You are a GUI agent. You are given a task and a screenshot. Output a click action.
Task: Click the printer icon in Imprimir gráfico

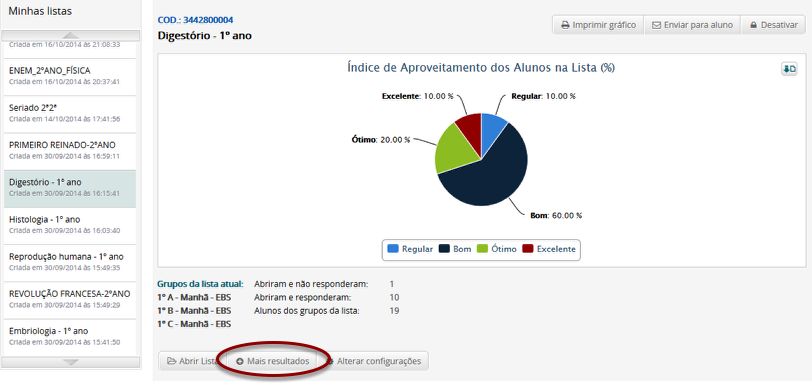[x=566, y=25]
